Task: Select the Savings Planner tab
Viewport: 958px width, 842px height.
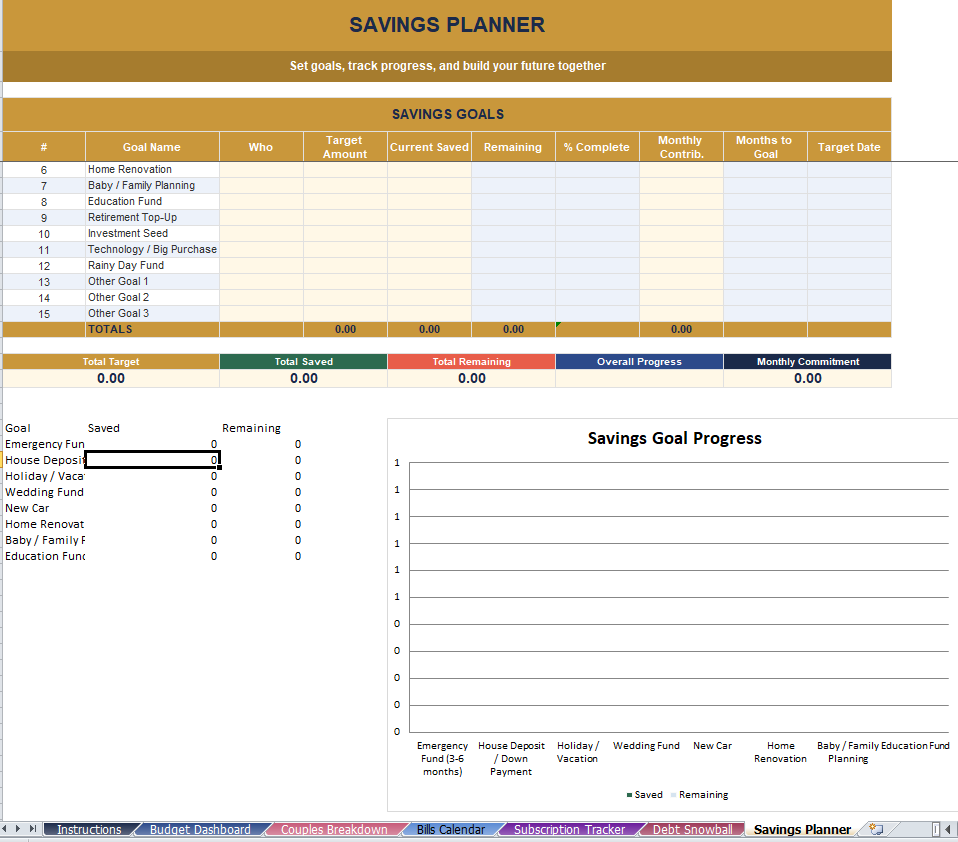Action: 802,829
